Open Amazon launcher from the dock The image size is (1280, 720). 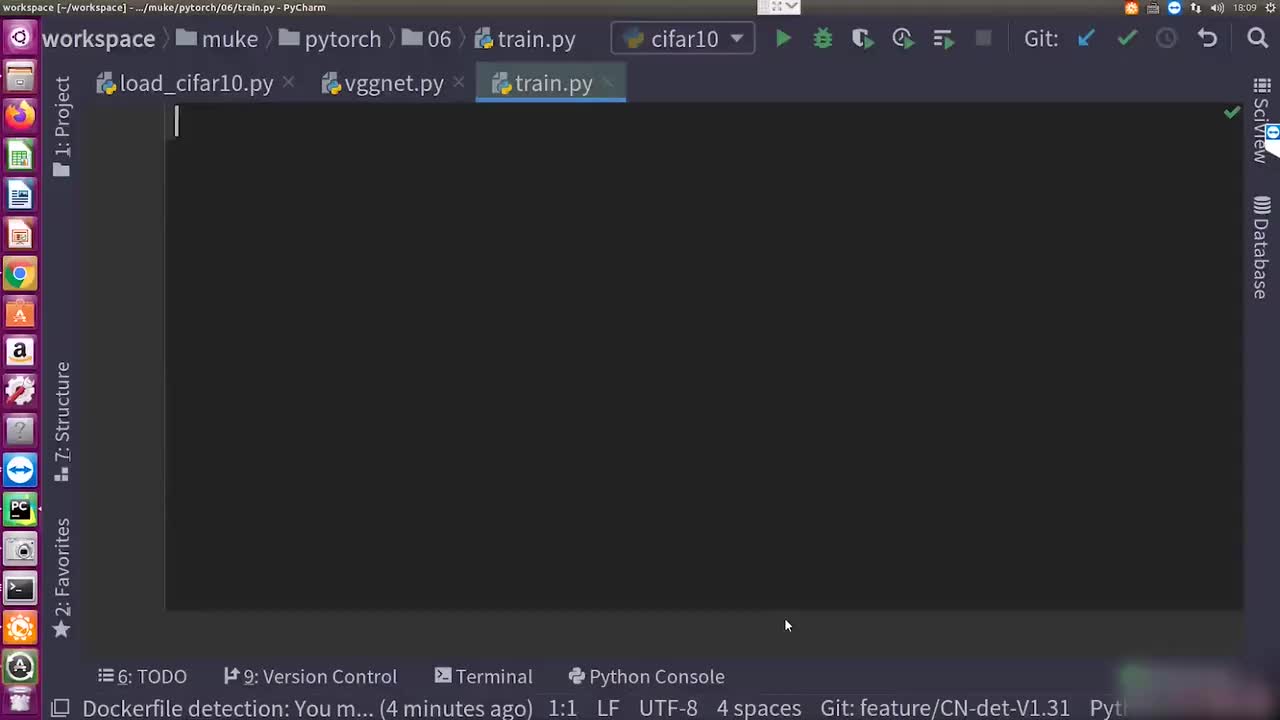tap(20, 352)
